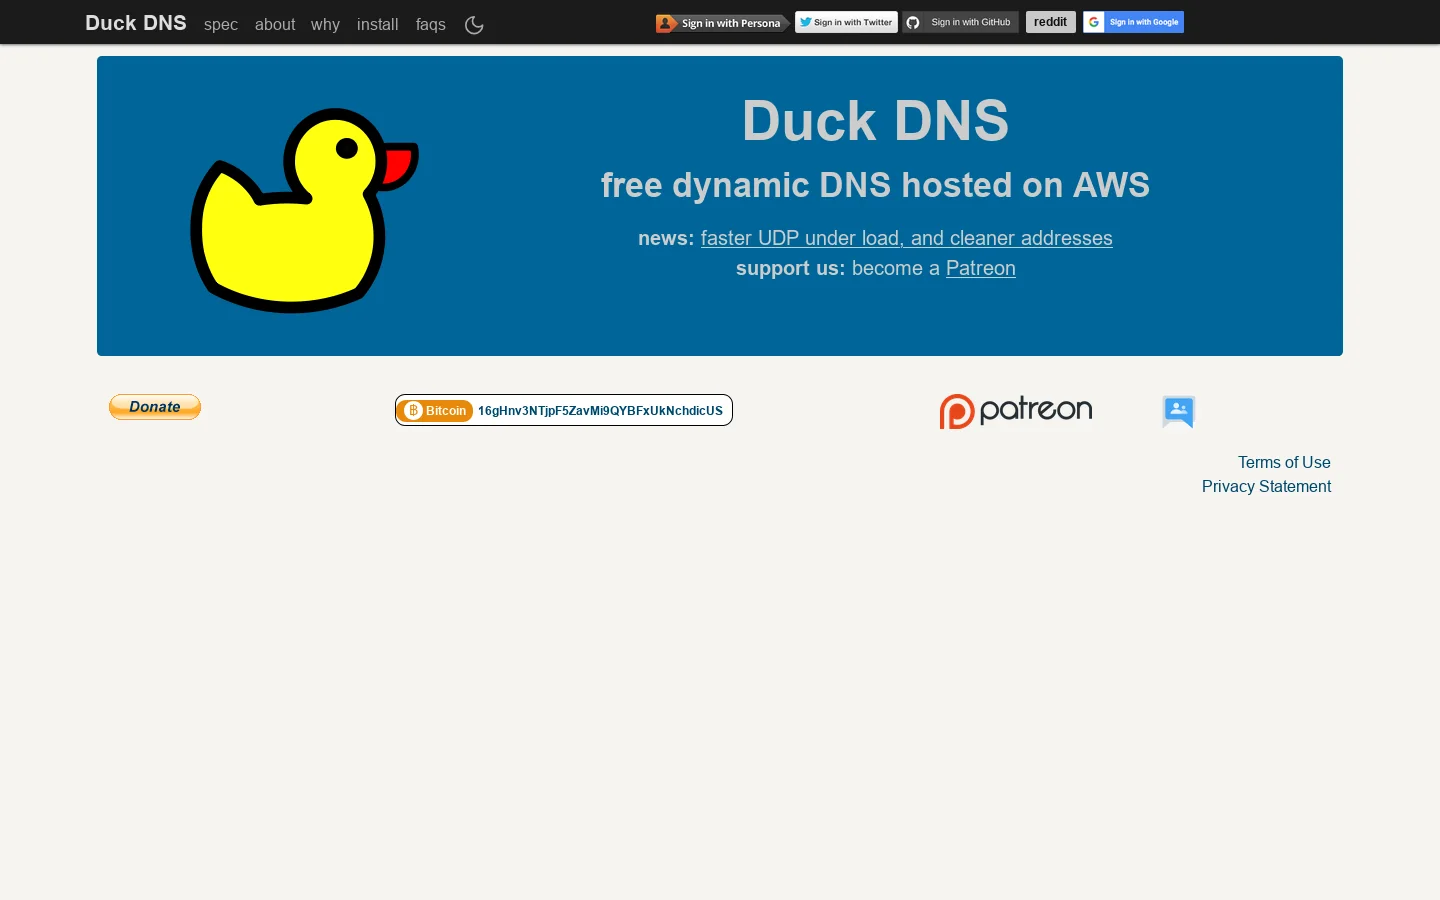1440x900 pixels.
Task: Click the orange Bitcoin badge
Action: [x=436, y=411]
